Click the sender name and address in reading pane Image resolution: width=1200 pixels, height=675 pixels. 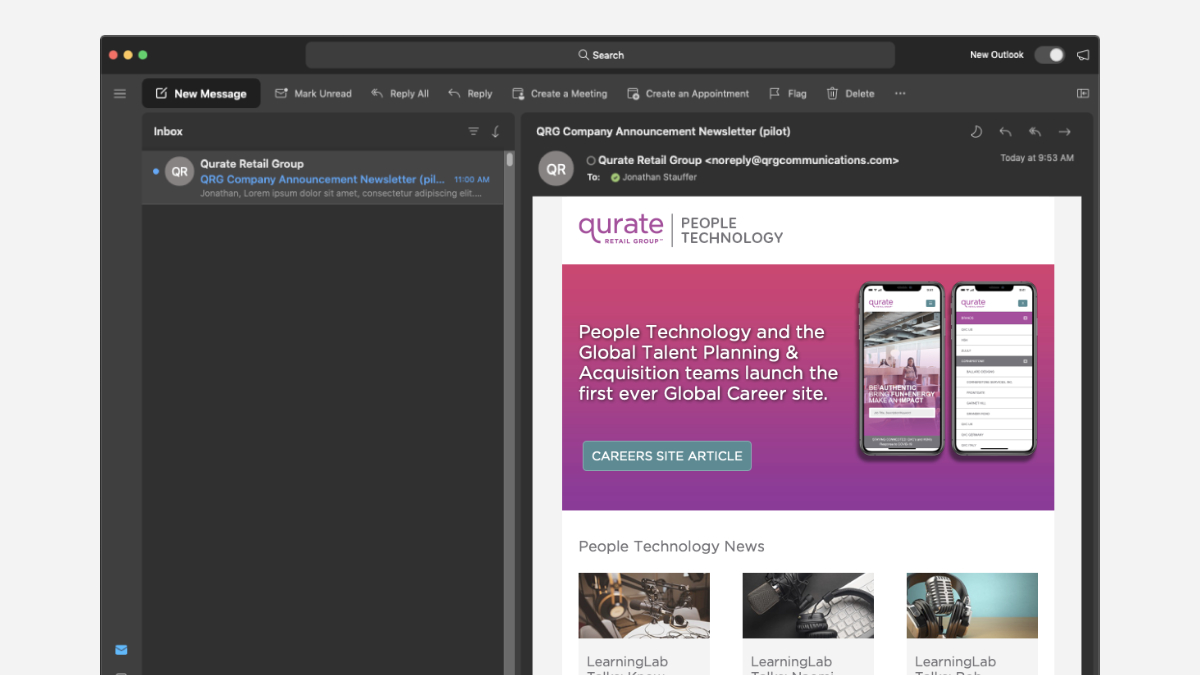click(748, 160)
